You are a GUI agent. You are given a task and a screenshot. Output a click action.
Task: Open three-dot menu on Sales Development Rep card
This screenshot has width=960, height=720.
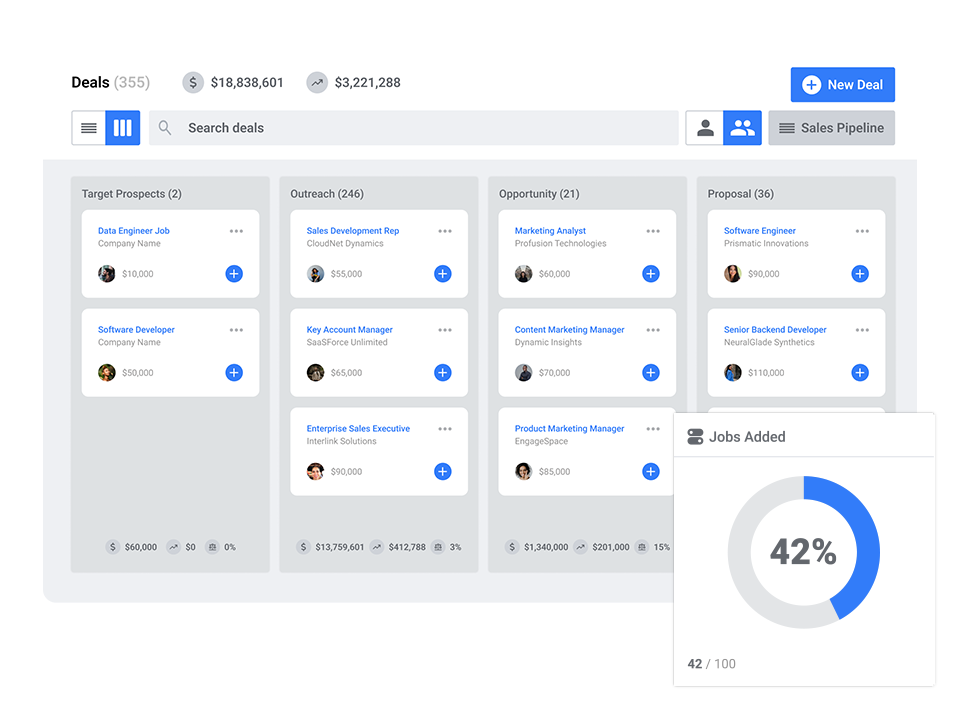click(445, 231)
